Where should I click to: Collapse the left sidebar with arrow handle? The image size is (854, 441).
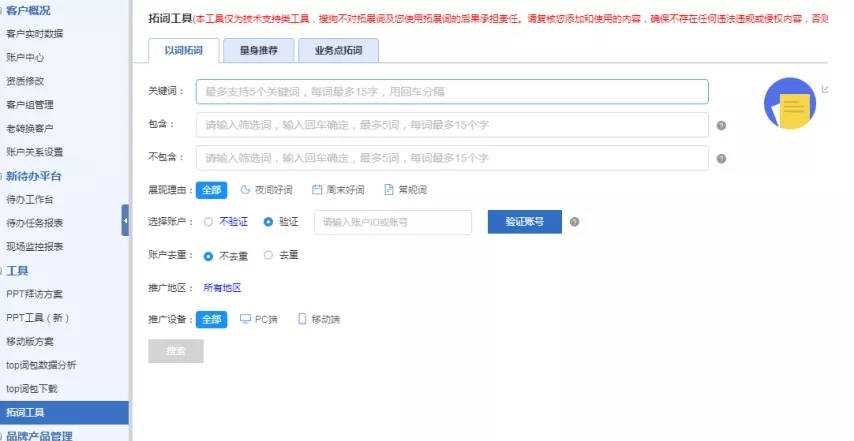click(x=126, y=220)
